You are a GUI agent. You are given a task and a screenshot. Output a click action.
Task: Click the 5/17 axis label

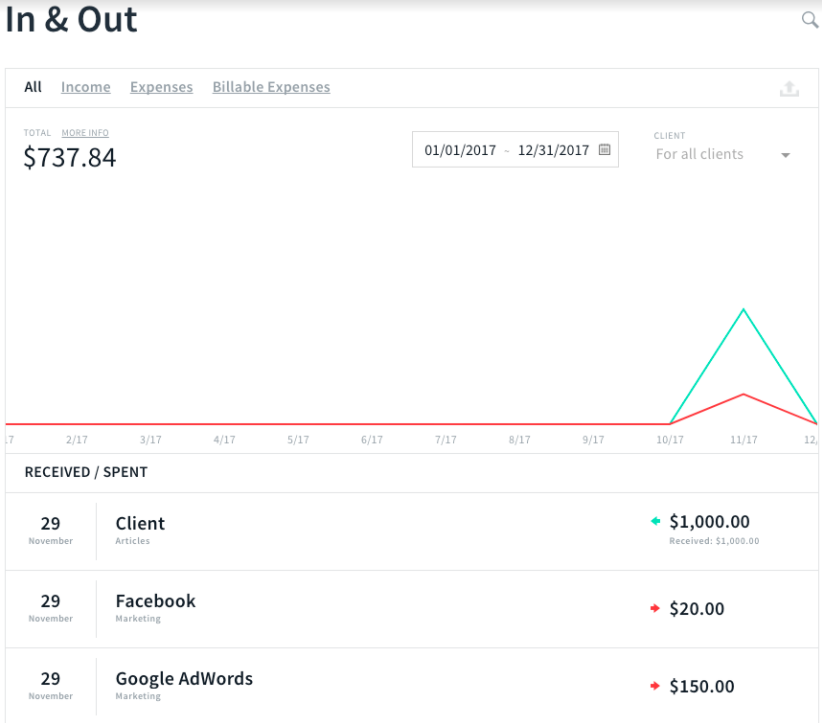click(298, 440)
